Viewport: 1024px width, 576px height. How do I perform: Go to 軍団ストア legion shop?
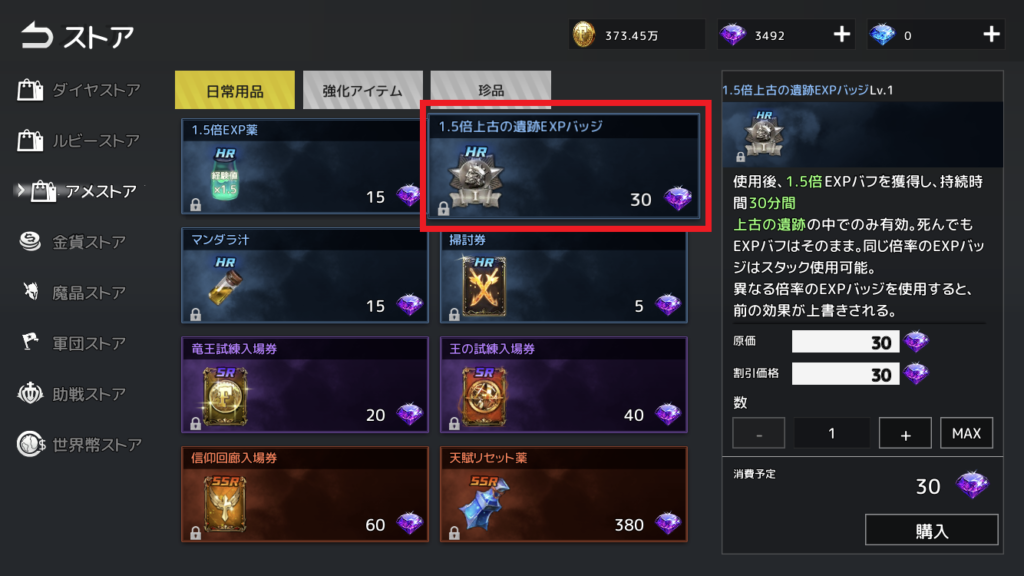pos(72,343)
